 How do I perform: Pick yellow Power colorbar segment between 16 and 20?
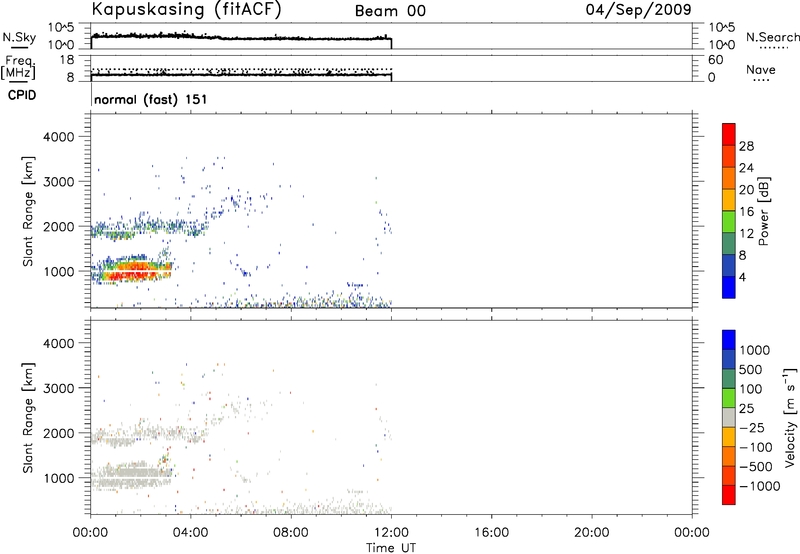(729, 199)
